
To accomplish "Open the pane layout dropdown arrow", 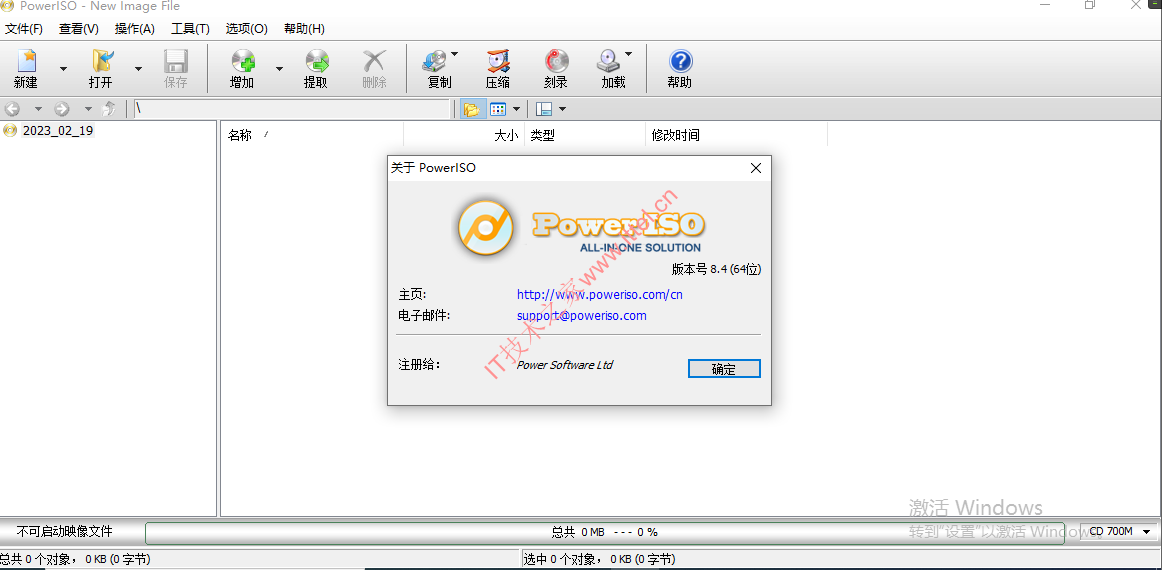I will coord(562,109).
